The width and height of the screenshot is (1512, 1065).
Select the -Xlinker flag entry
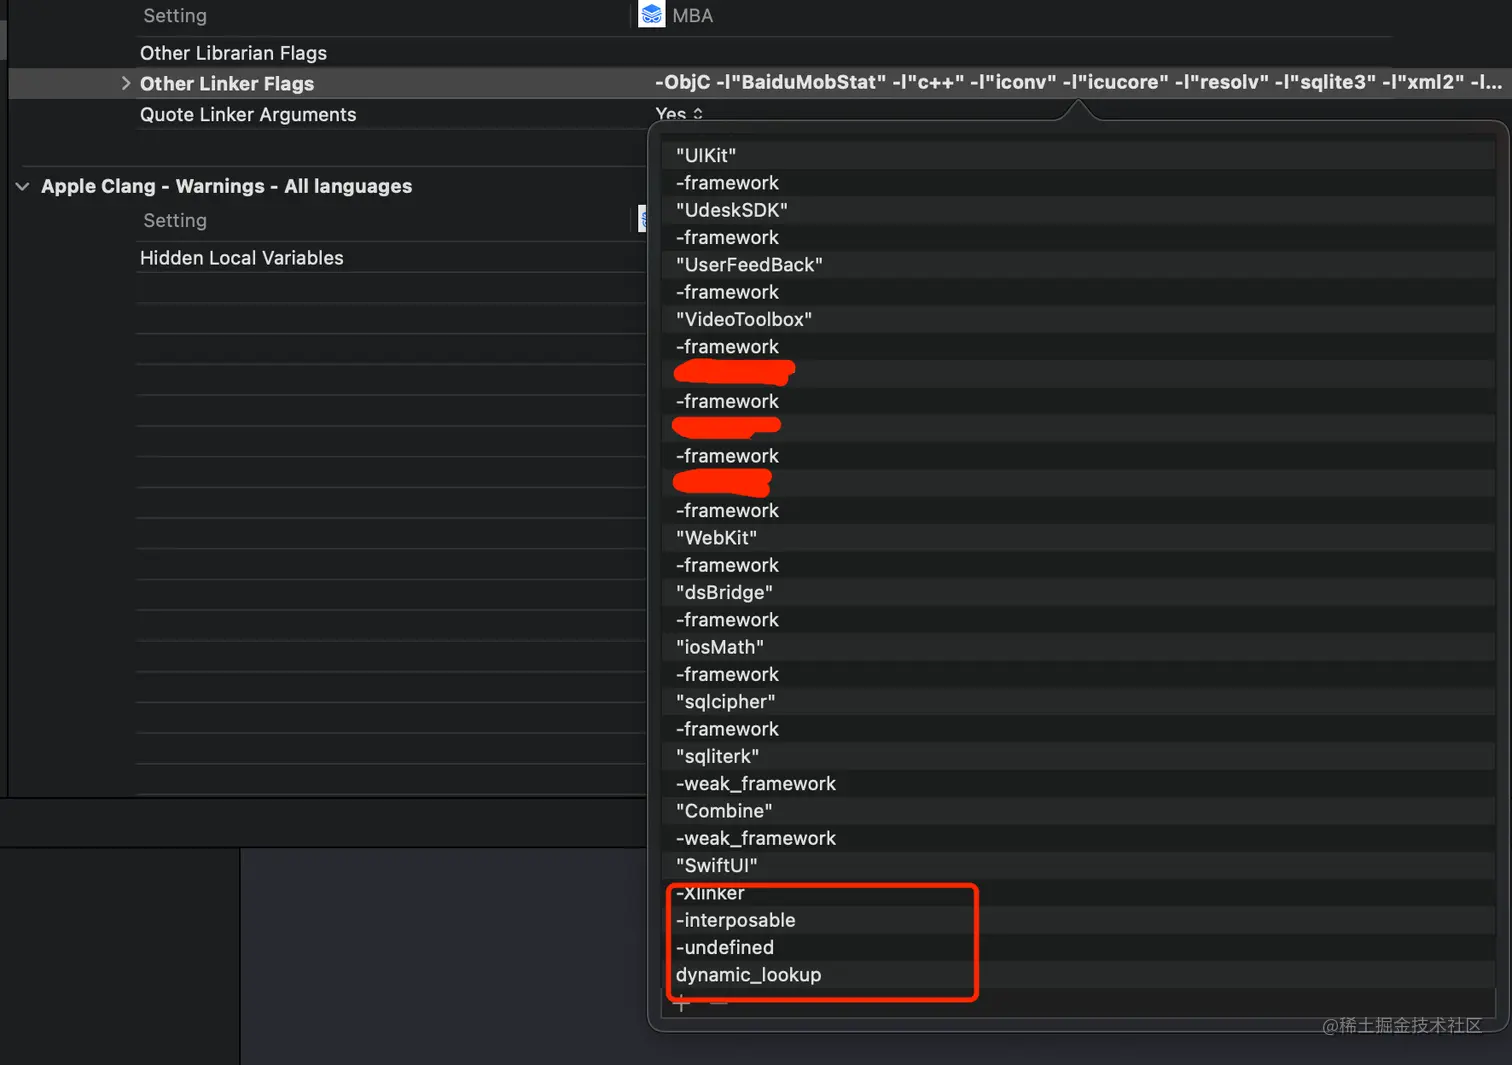1078,893
